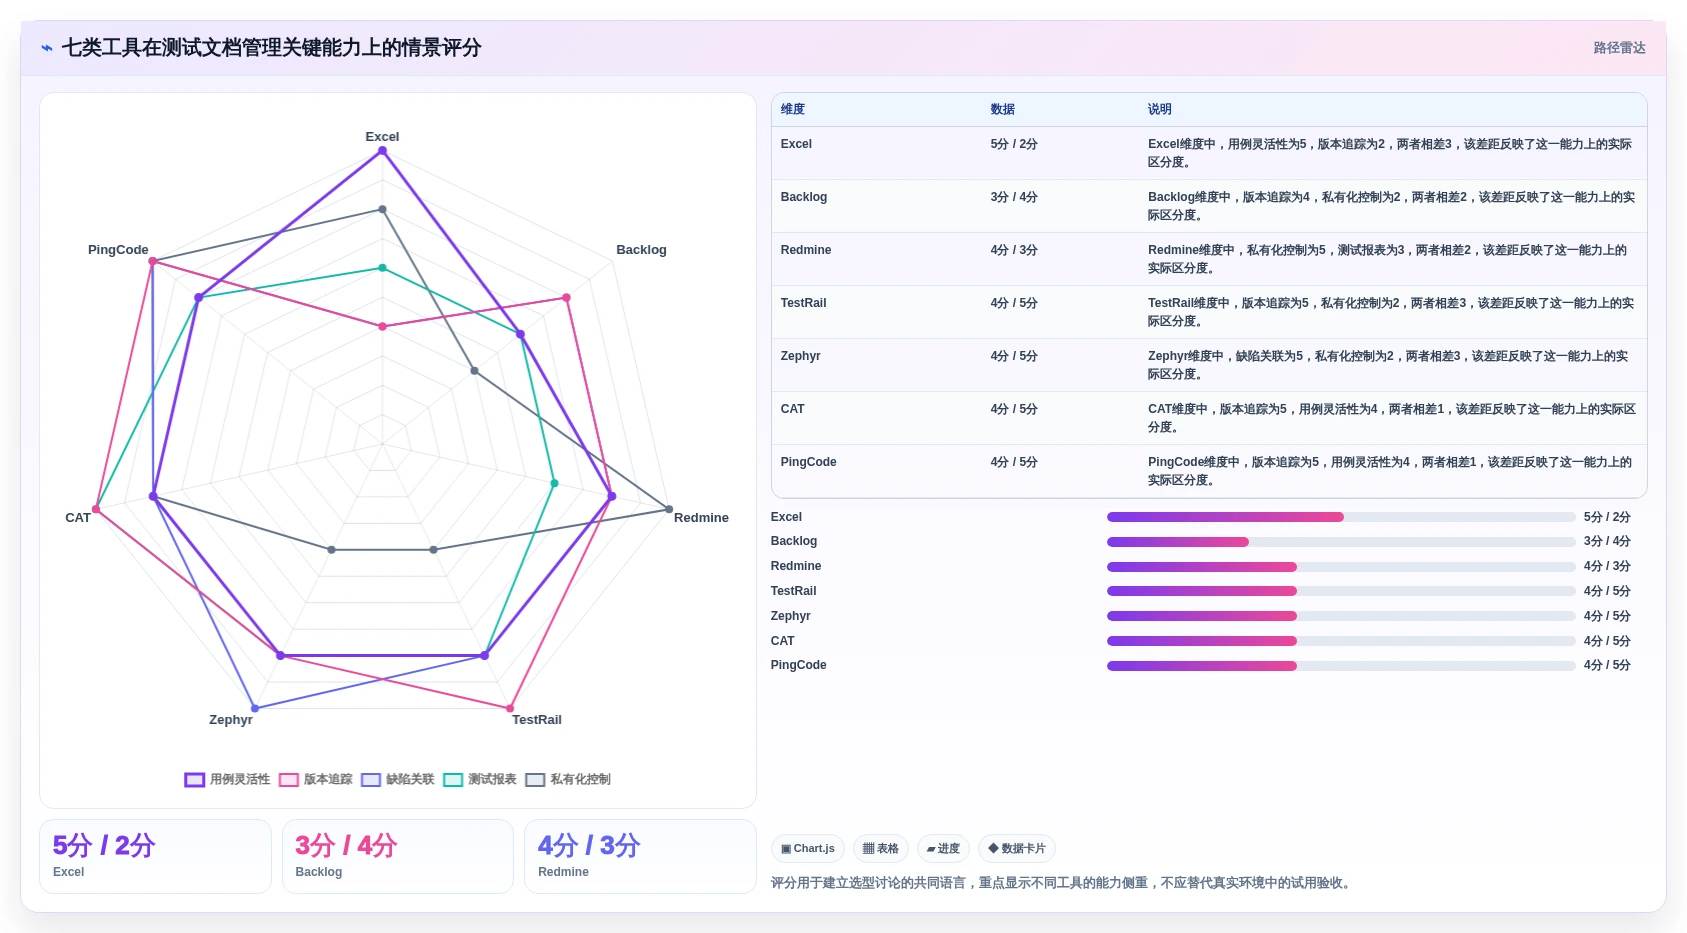Click the TestRail progress bar

tap(1341, 591)
